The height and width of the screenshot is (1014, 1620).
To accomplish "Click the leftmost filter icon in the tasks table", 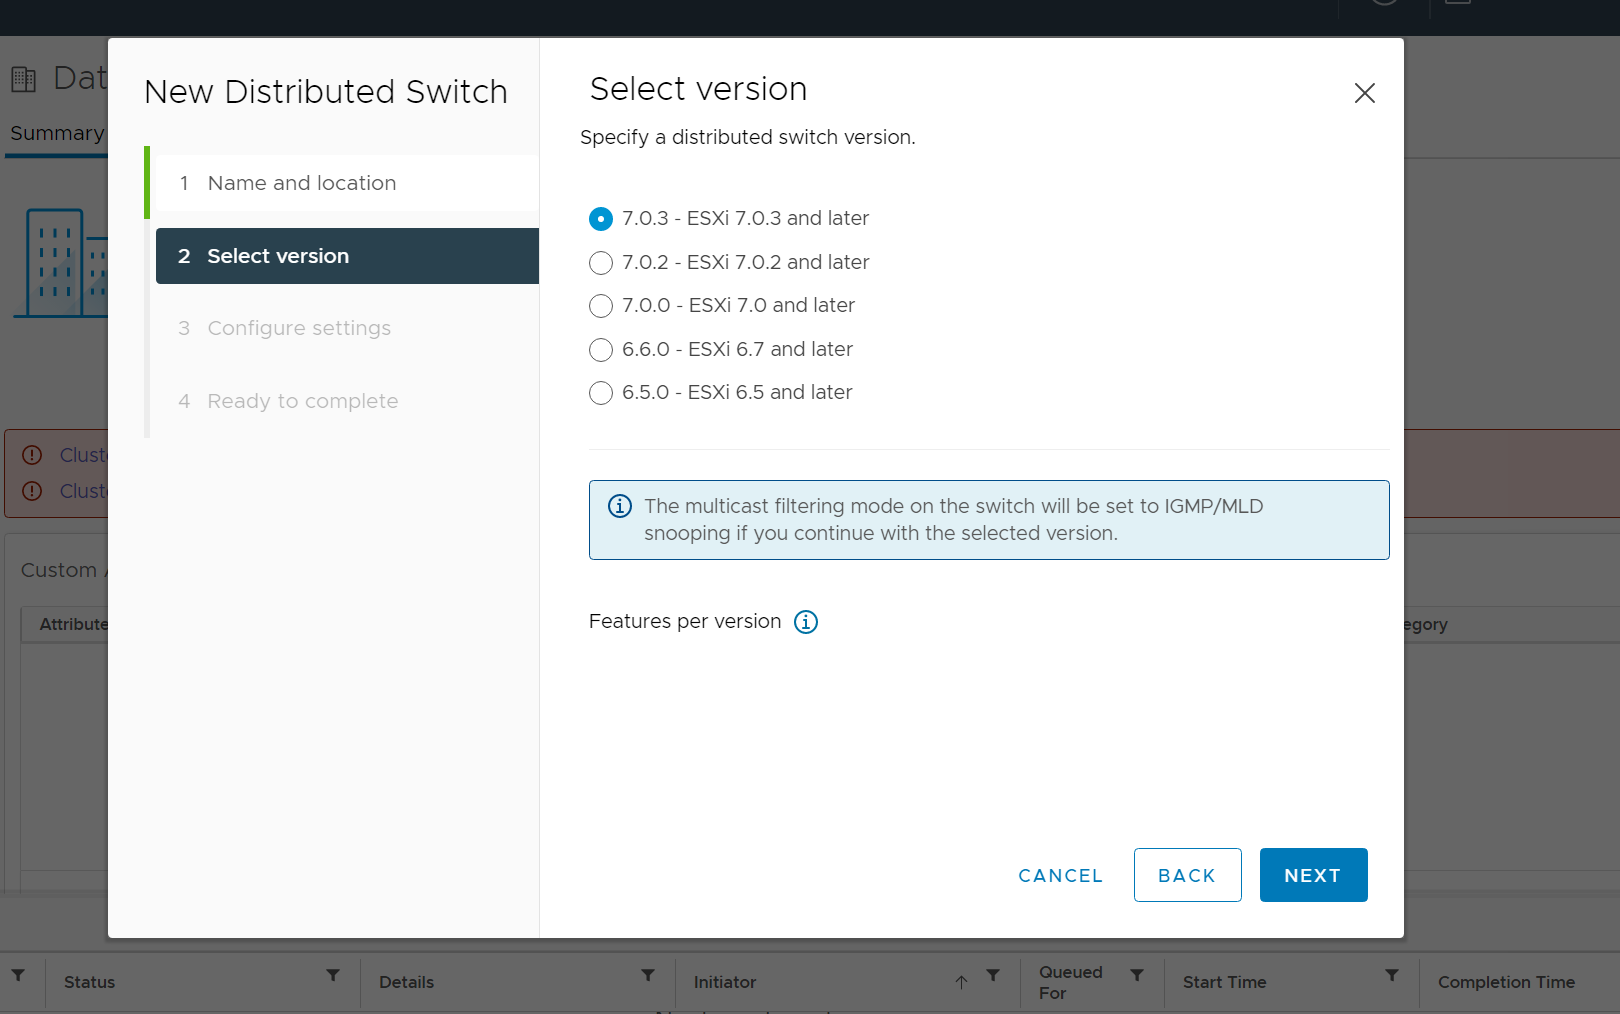I will (x=18, y=975).
